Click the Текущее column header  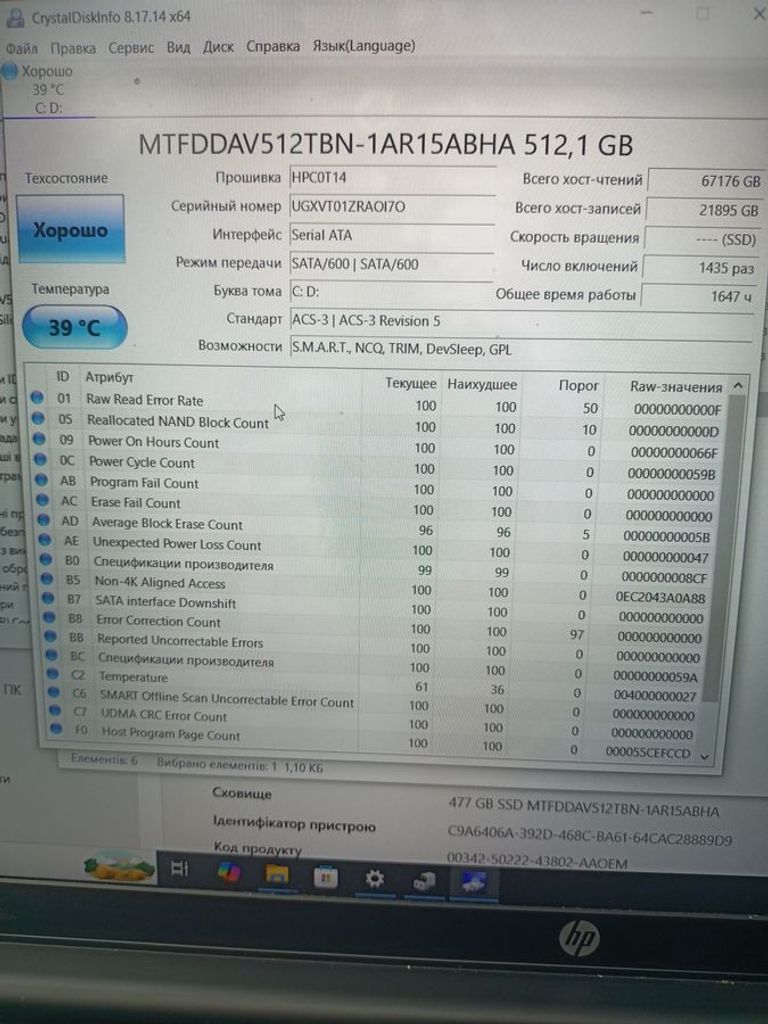(411, 383)
